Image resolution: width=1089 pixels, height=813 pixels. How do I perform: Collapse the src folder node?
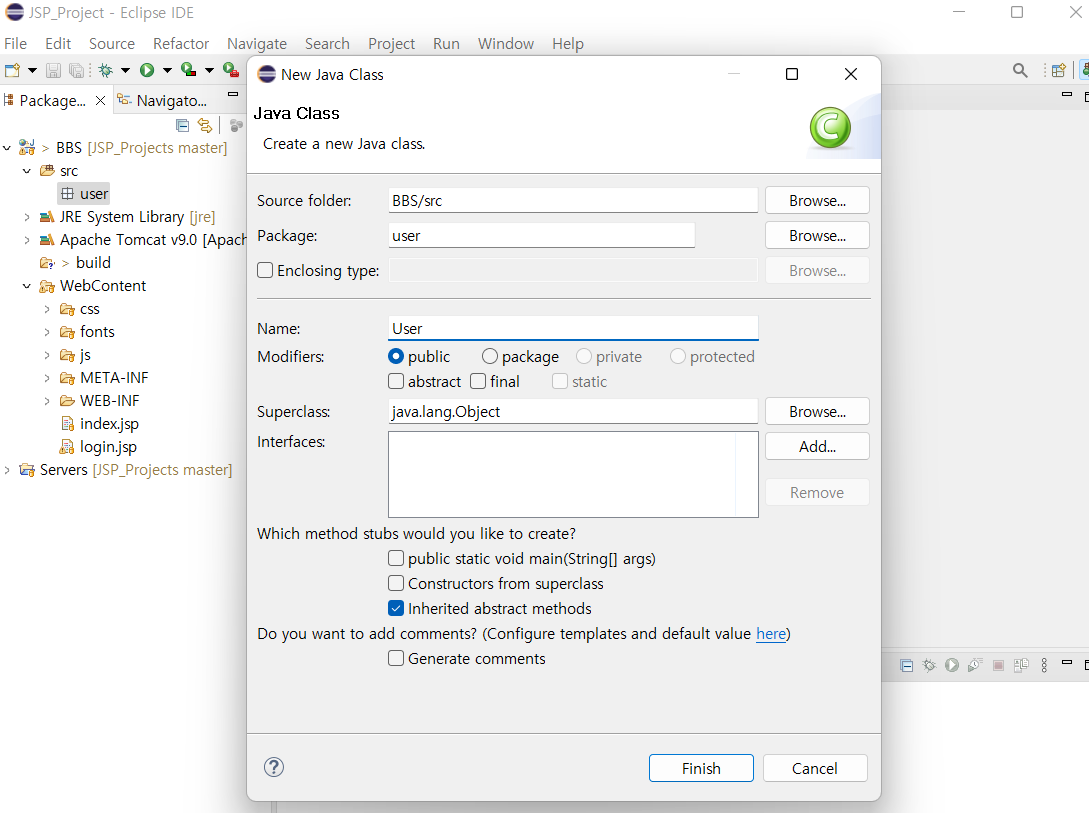pos(27,171)
